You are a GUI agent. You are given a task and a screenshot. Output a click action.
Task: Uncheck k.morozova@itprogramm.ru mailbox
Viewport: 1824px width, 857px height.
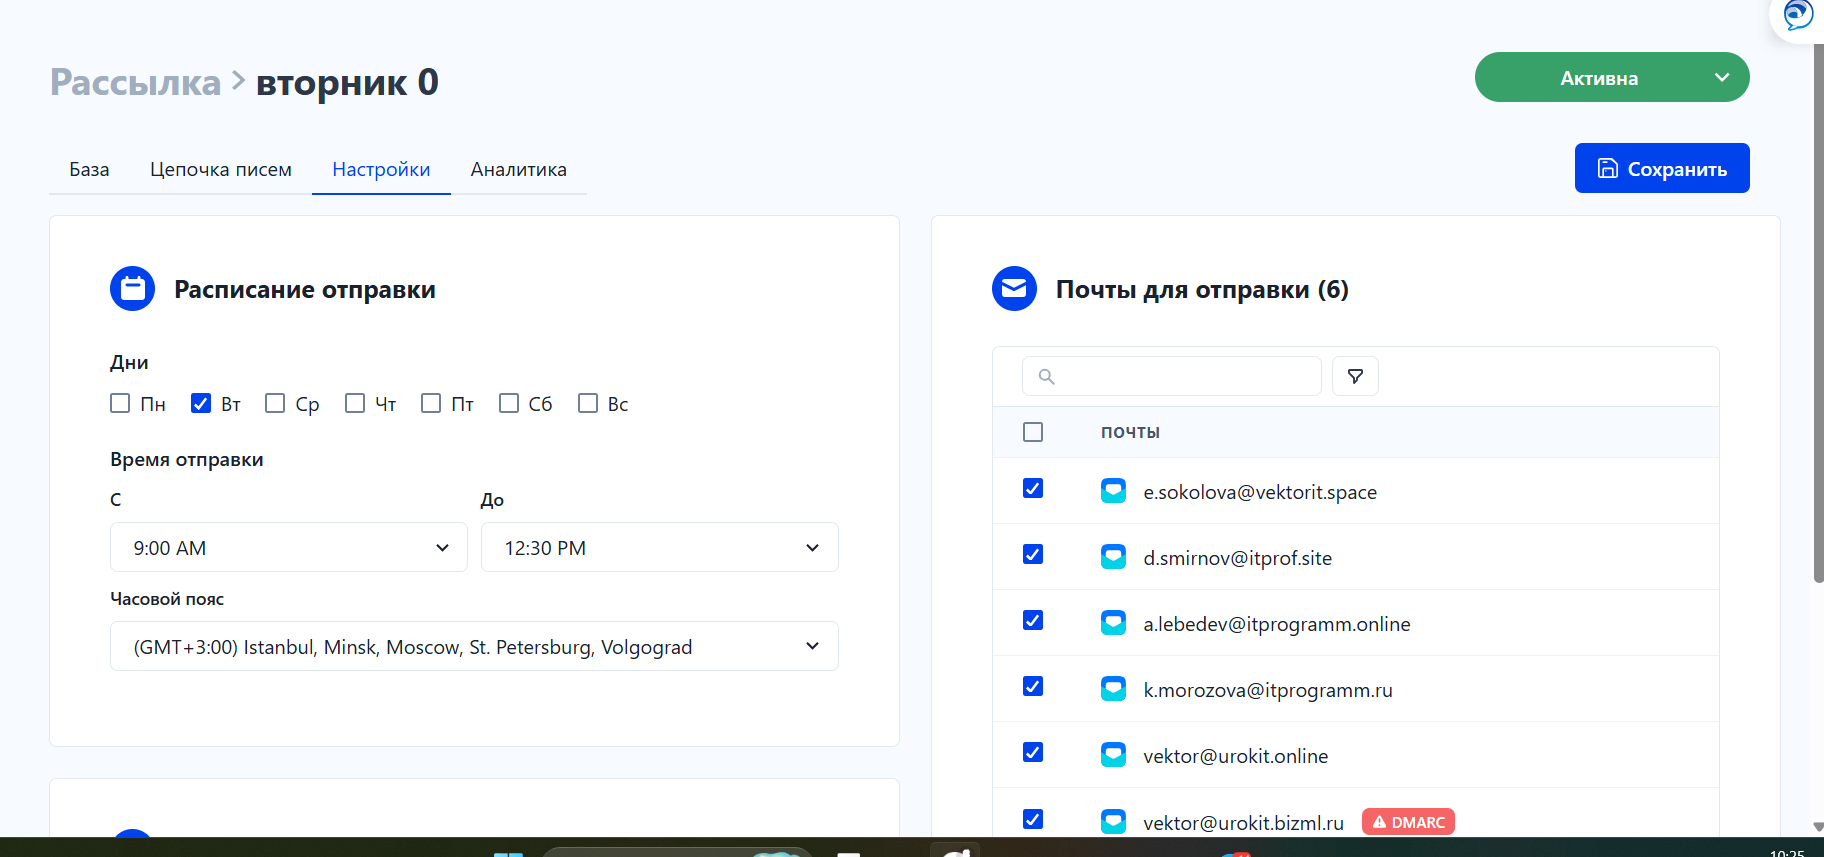1033,686
